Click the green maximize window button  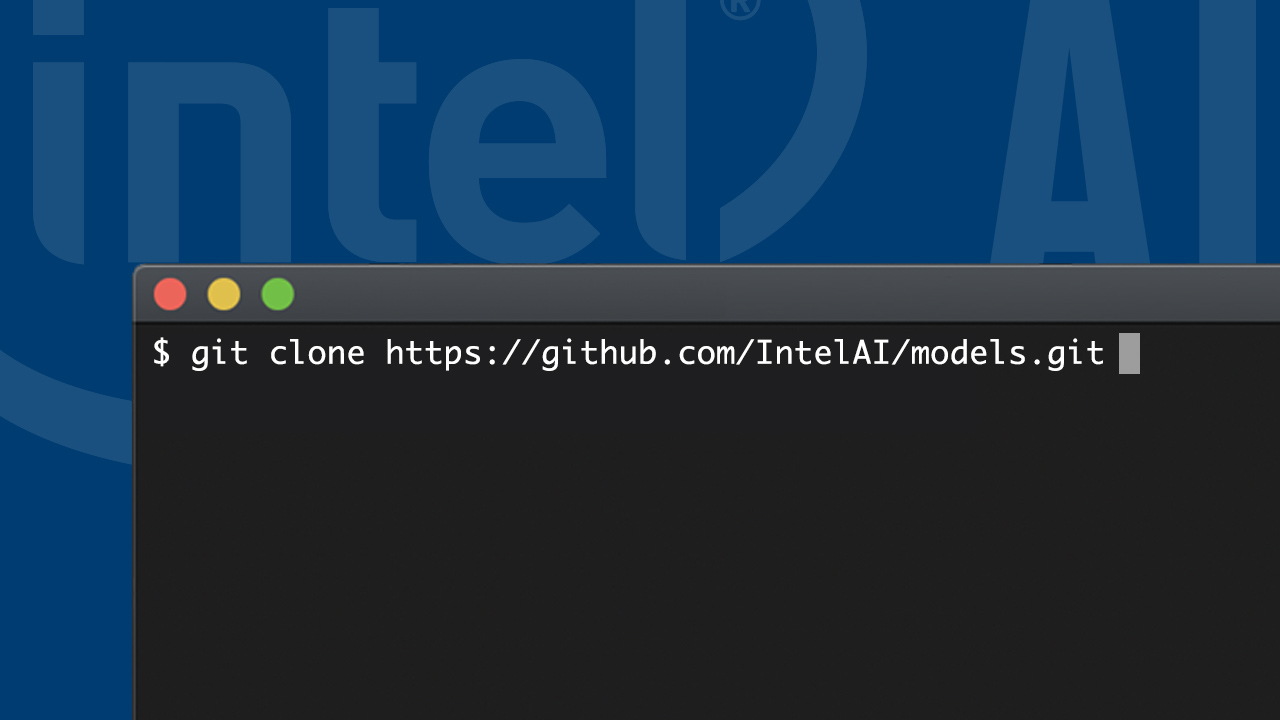[x=278, y=295]
